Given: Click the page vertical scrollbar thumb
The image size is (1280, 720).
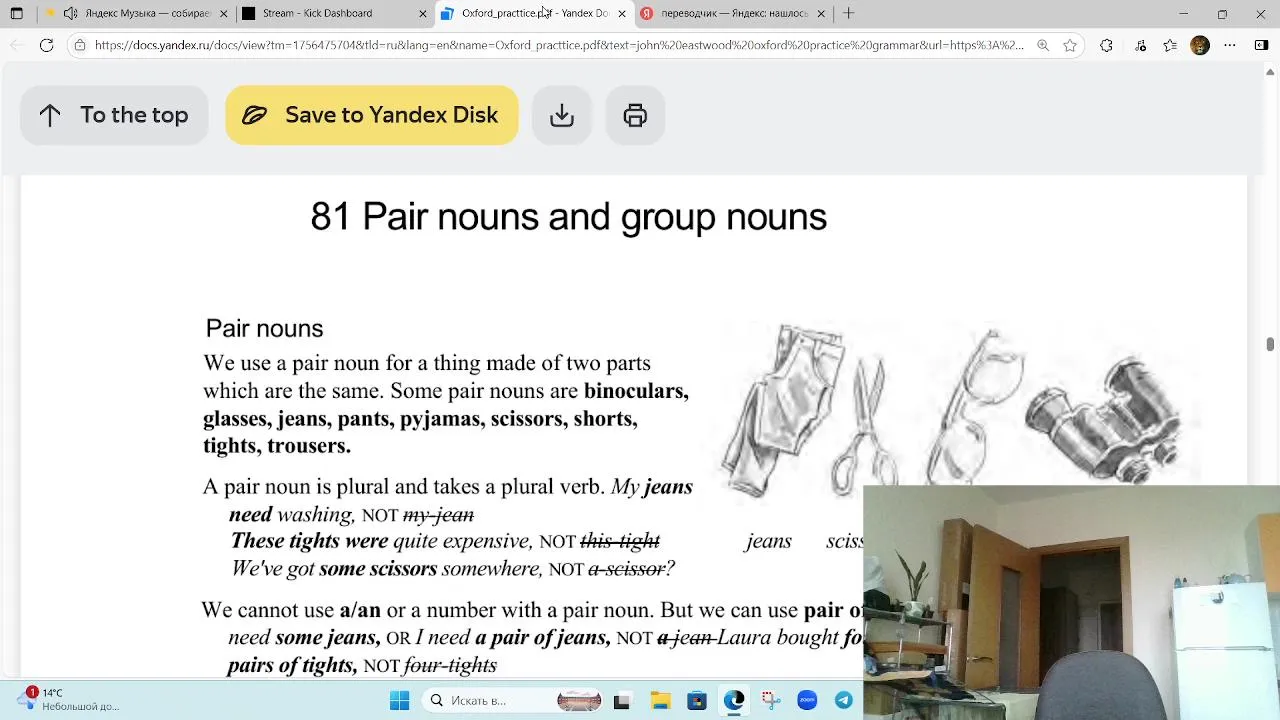Looking at the screenshot, I should pyautogui.click(x=1270, y=345).
